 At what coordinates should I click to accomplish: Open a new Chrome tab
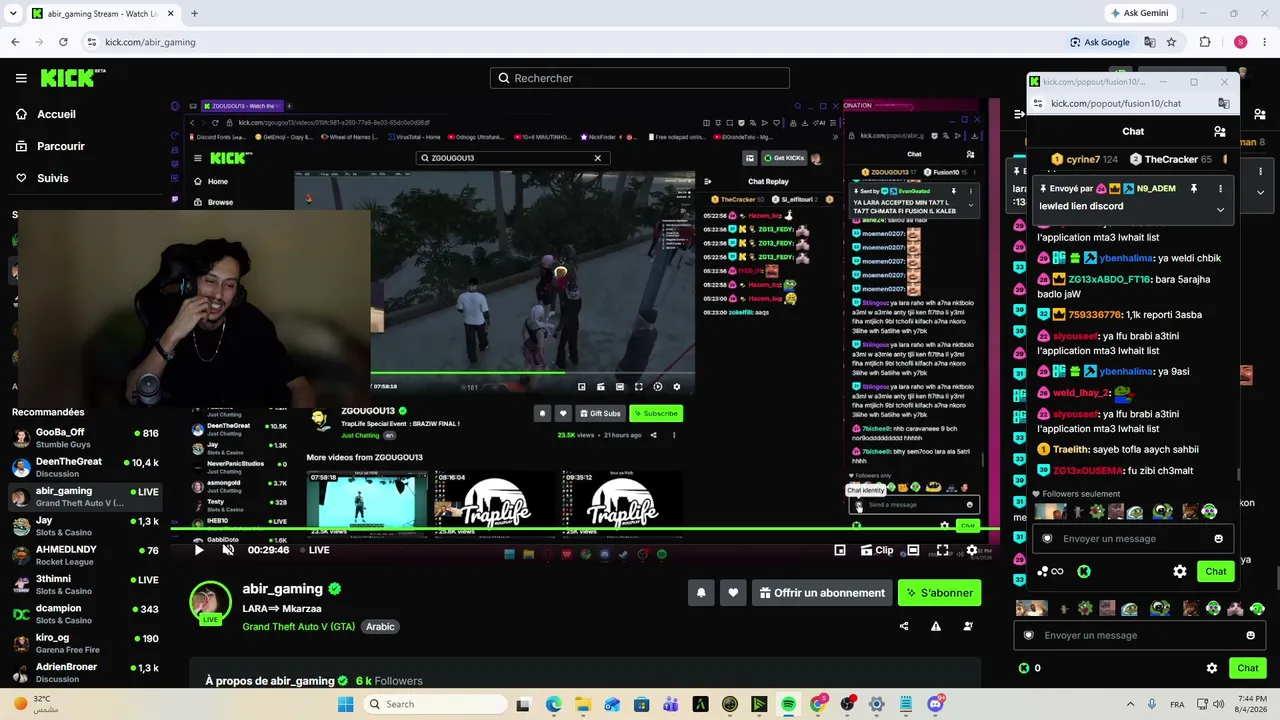194,13
